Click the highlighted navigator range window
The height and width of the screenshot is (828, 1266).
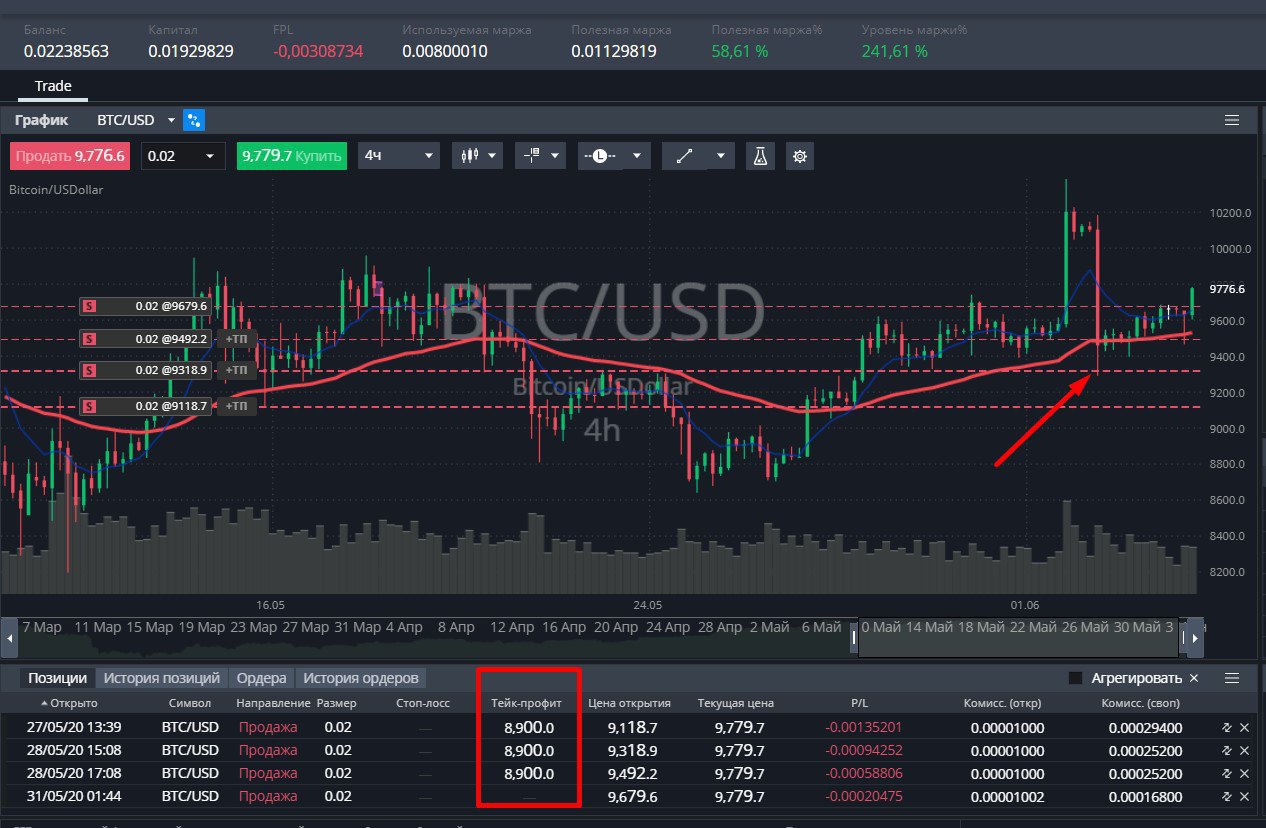(x=1019, y=637)
